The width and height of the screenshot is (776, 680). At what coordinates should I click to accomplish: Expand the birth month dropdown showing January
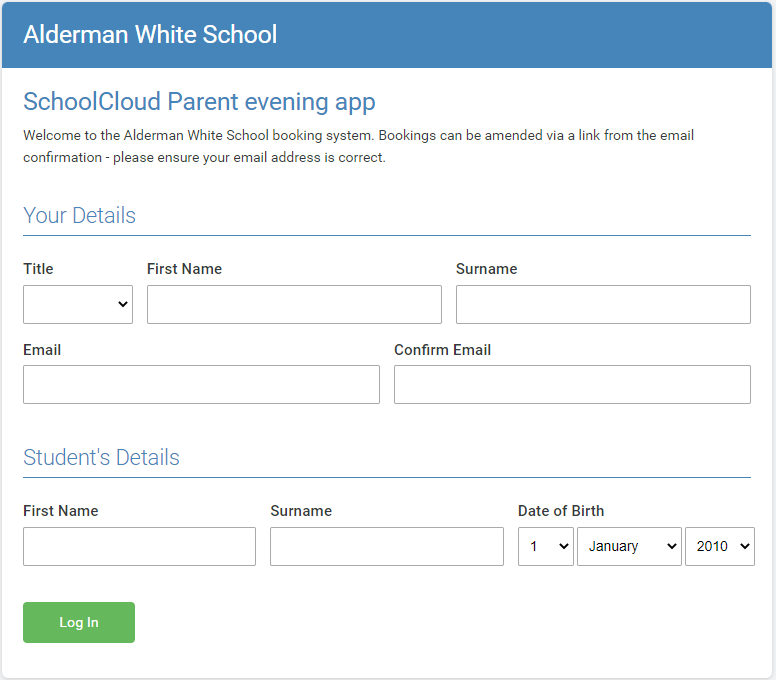coord(629,546)
